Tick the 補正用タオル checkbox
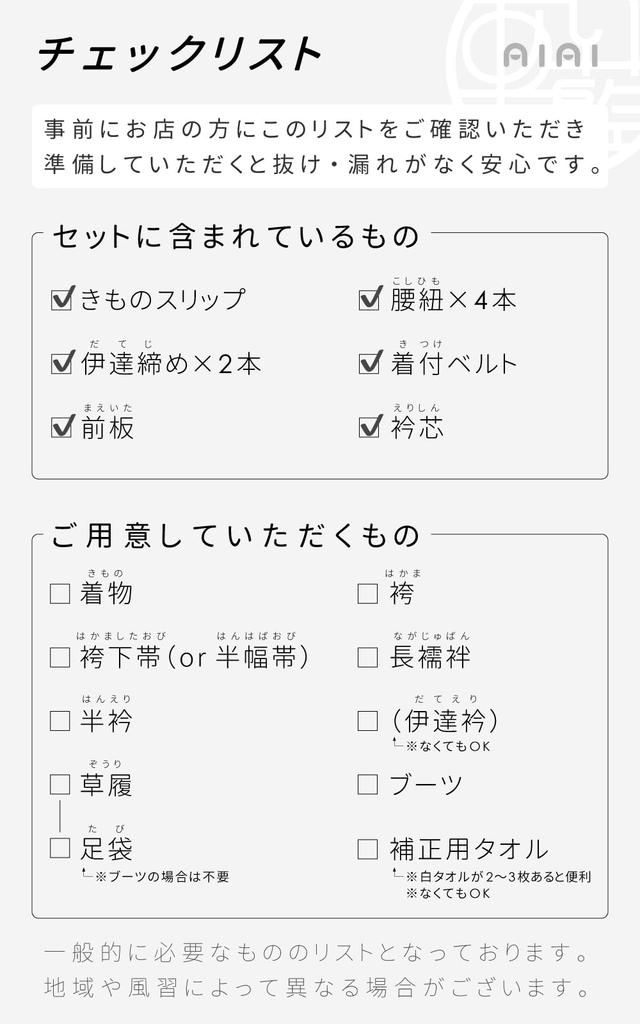The image size is (640, 1024). 368,849
